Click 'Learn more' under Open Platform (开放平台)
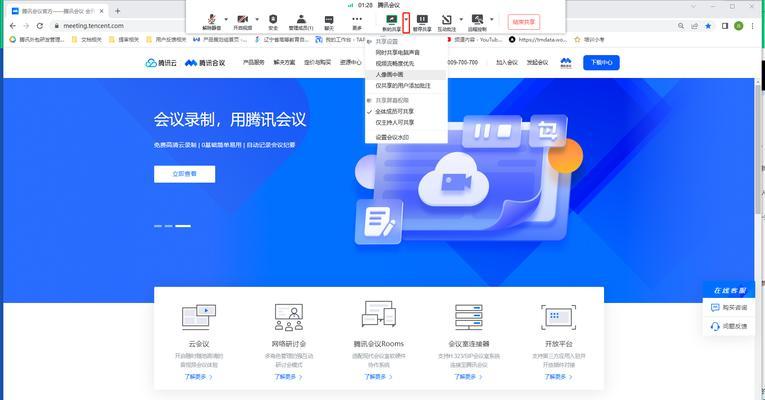Image resolution: width=765 pixels, height=400 pixels. click(x=558, y=377)
